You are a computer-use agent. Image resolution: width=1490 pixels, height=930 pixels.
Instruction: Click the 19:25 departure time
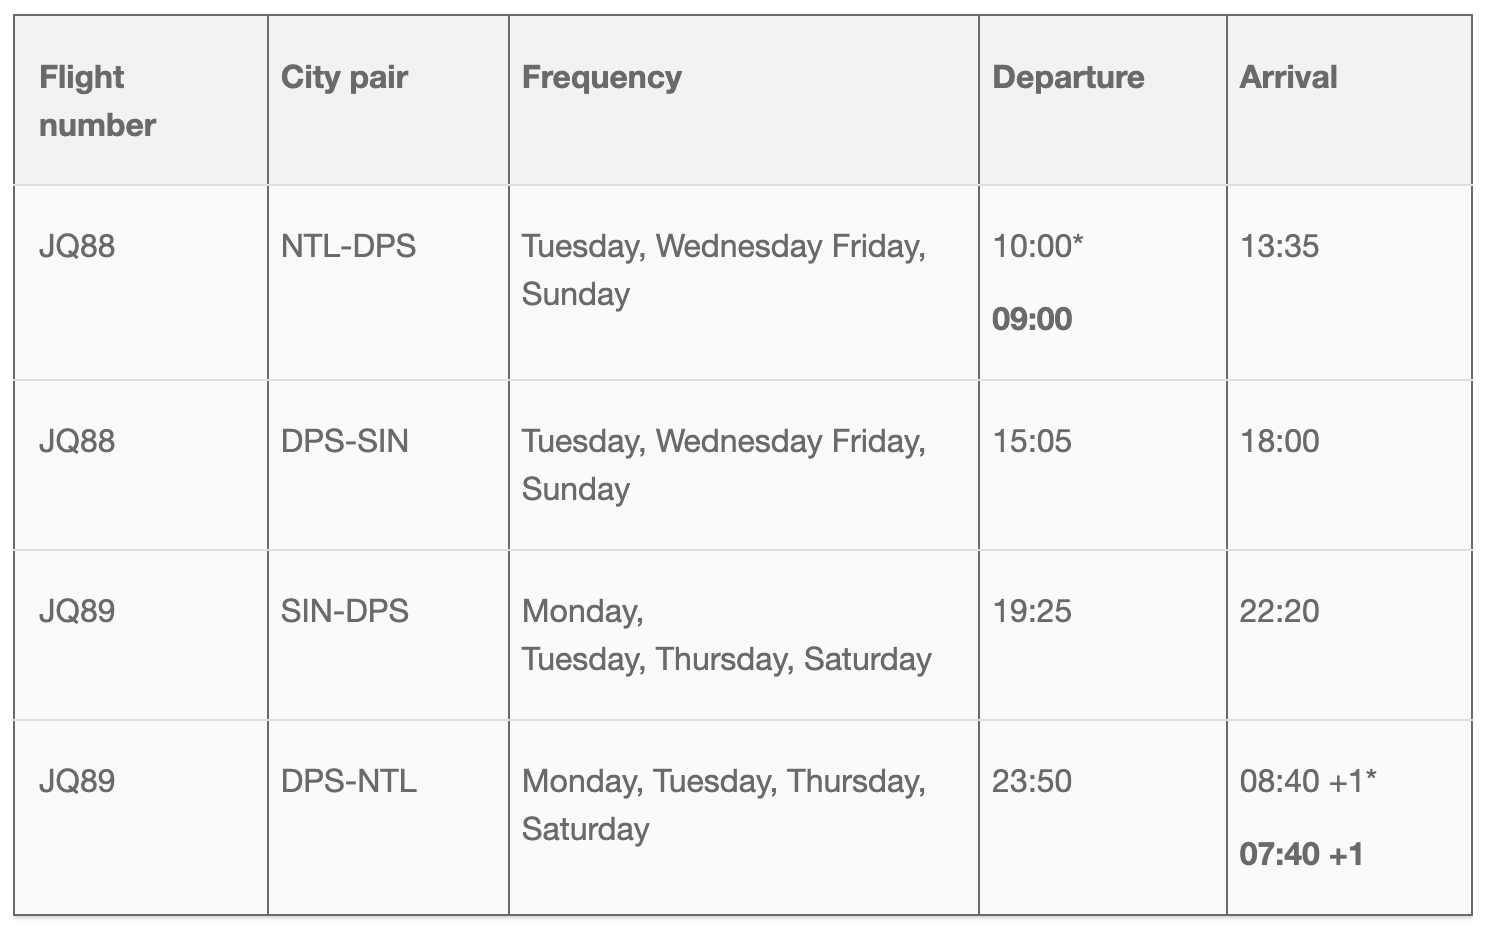click(1031, 611)
